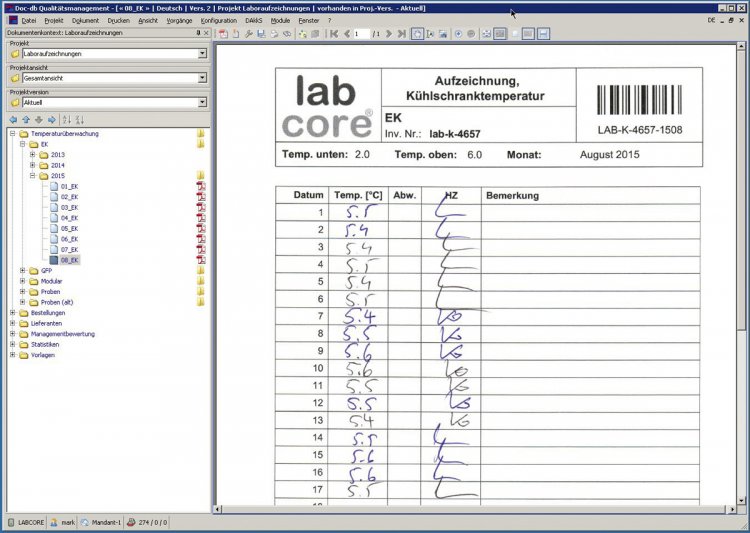
Task: Expand the Bestellungen folder
Action: 13,312
